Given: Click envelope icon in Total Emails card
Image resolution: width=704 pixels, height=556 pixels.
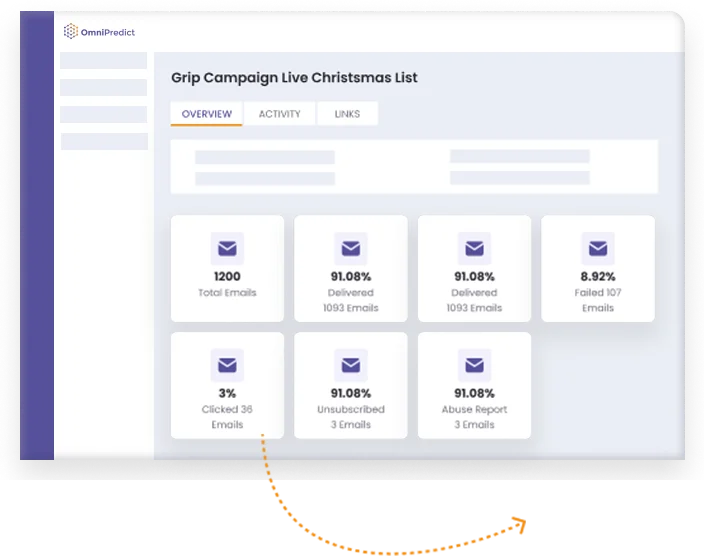Looking at the screenshot, I should click(x=227, y=248).
